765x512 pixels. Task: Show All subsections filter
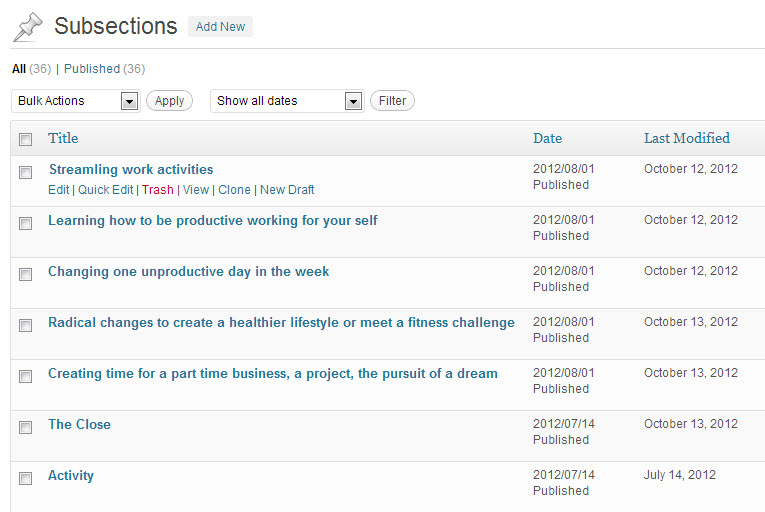pos(19,69)
